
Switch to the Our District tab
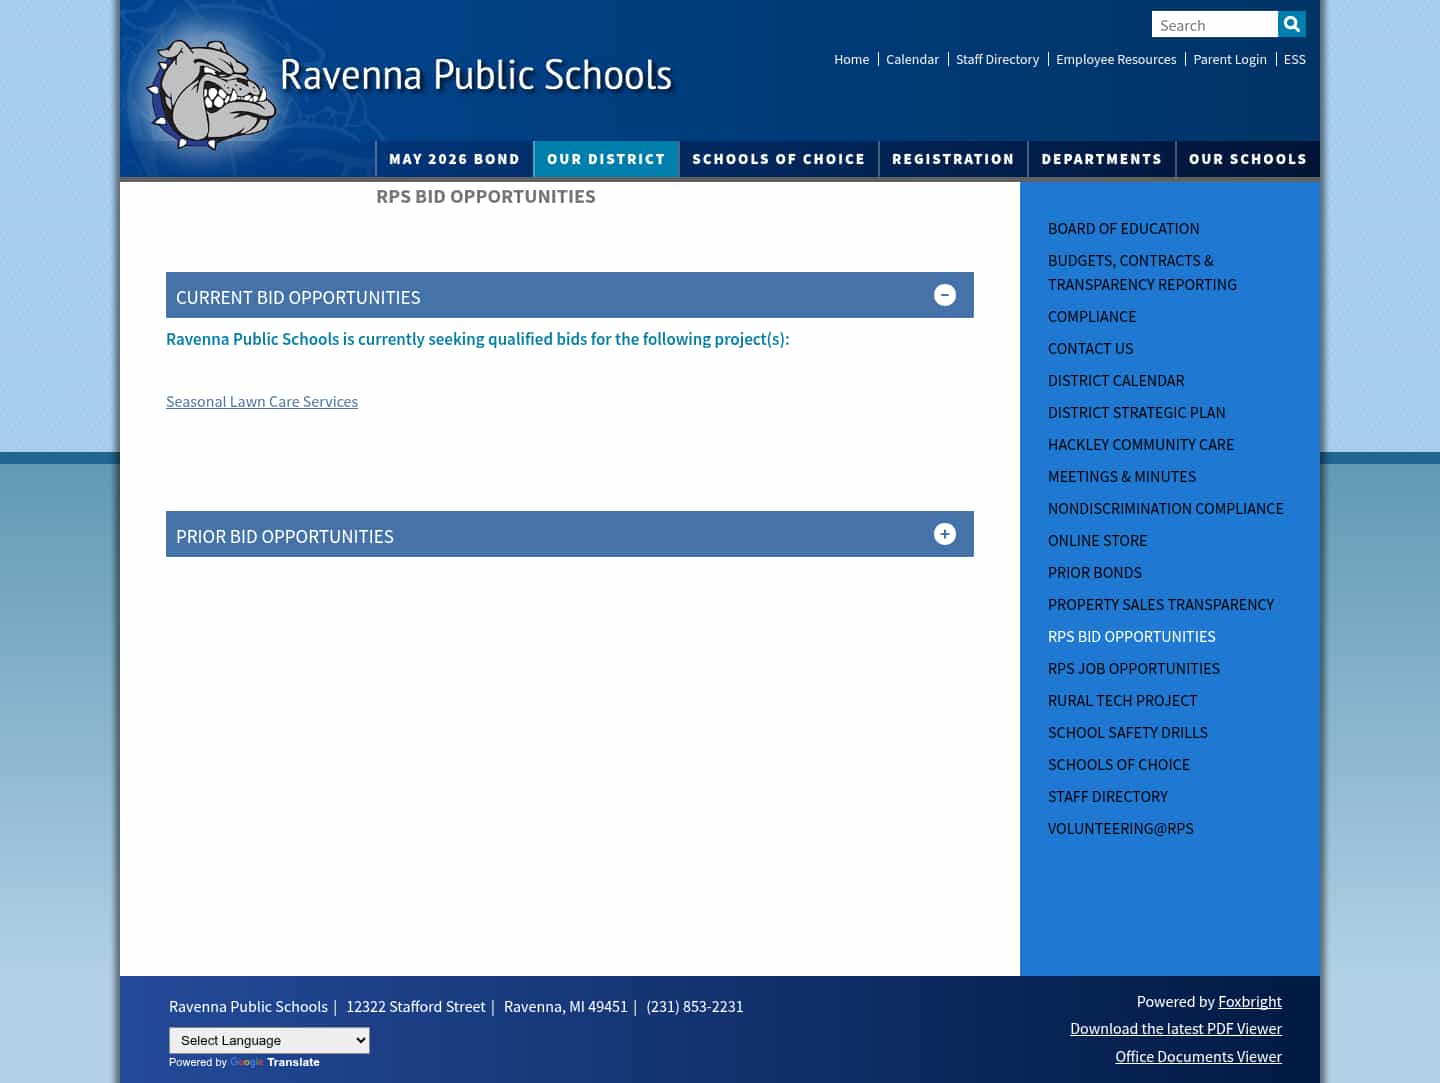pyautogui.click(x=606, y=158)
